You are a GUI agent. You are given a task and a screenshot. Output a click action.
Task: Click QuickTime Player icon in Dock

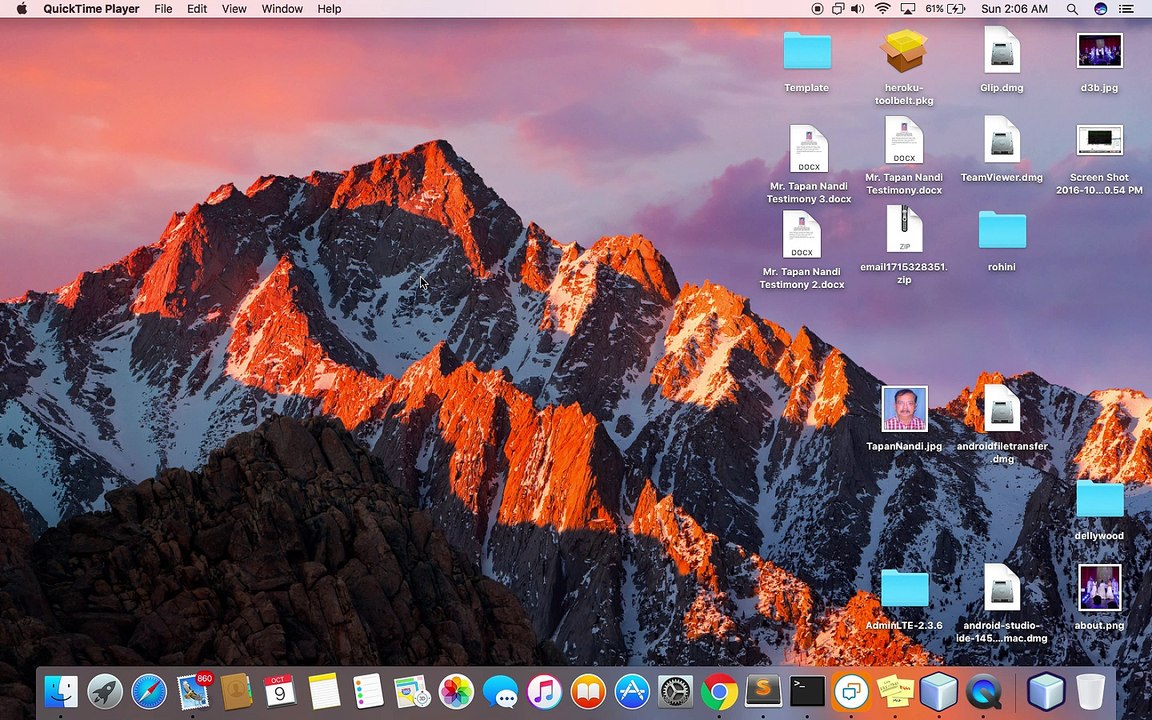point(983,691)
